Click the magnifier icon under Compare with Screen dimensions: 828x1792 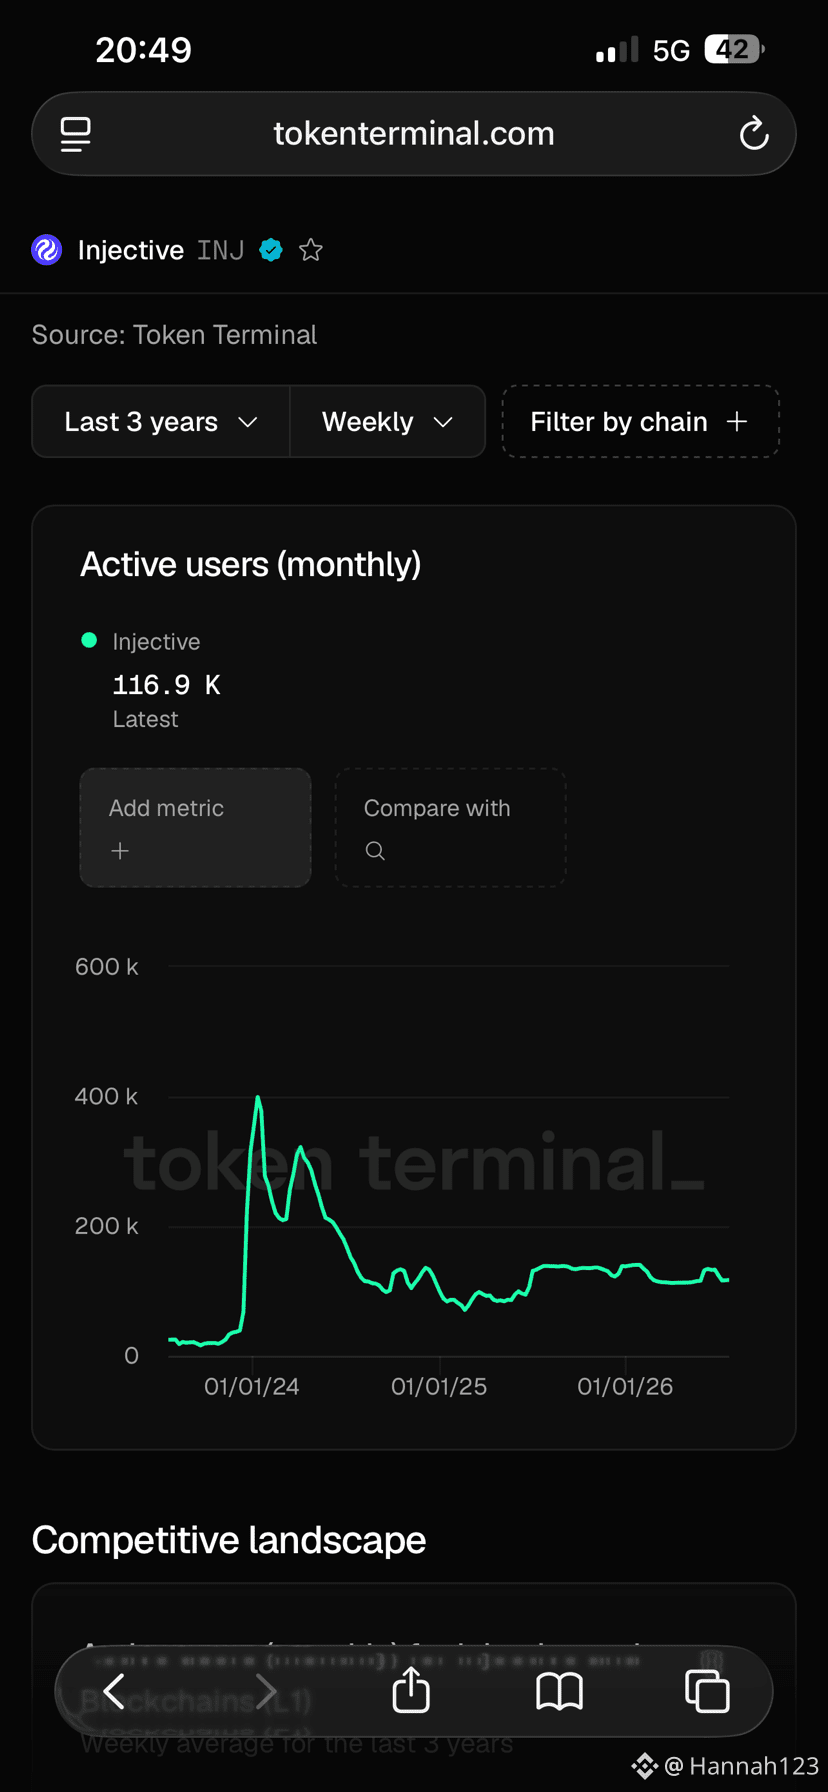(375, 851)
